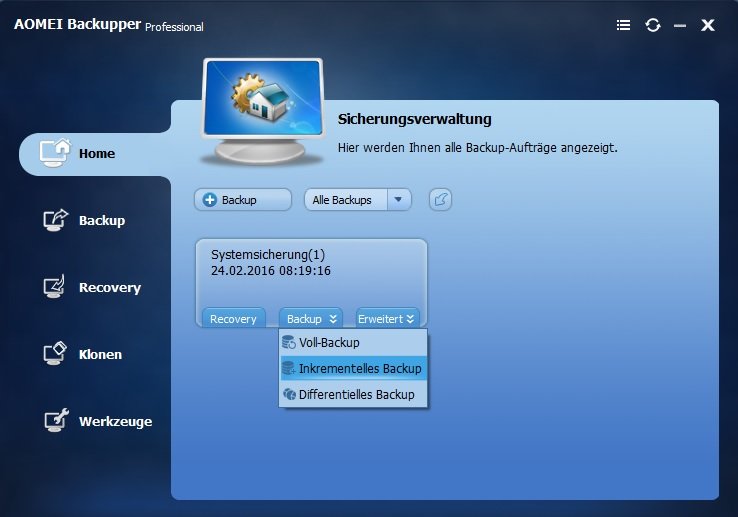Open the Werkzeuge section
Image resolution: width=738 pixels, height=517 pixels.
pyautogui.click(x=98, y=421)
